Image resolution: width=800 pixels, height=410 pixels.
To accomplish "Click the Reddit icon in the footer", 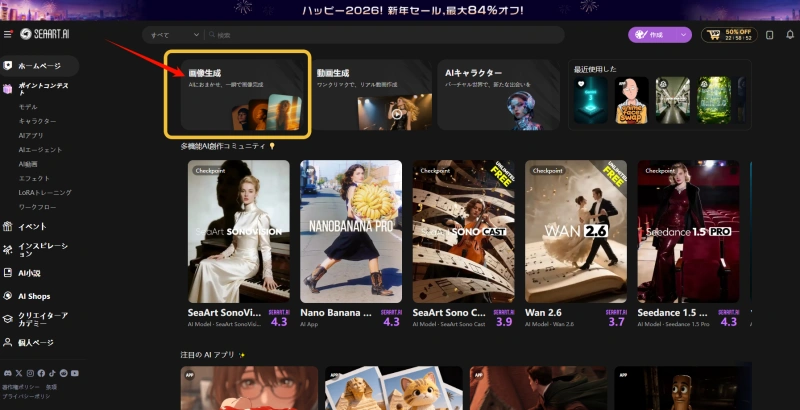I will tap(63, 373).
